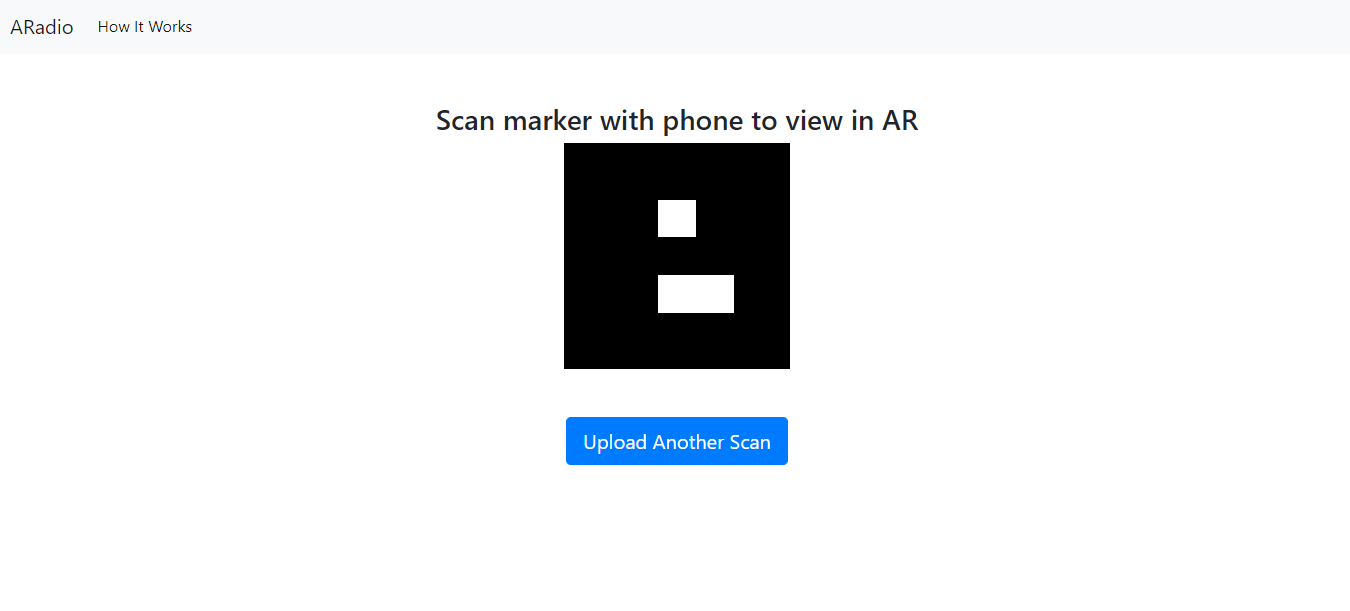Click empty gray navbar area on right
Viewport: 1350px width, 611px height.
(800, 27)
